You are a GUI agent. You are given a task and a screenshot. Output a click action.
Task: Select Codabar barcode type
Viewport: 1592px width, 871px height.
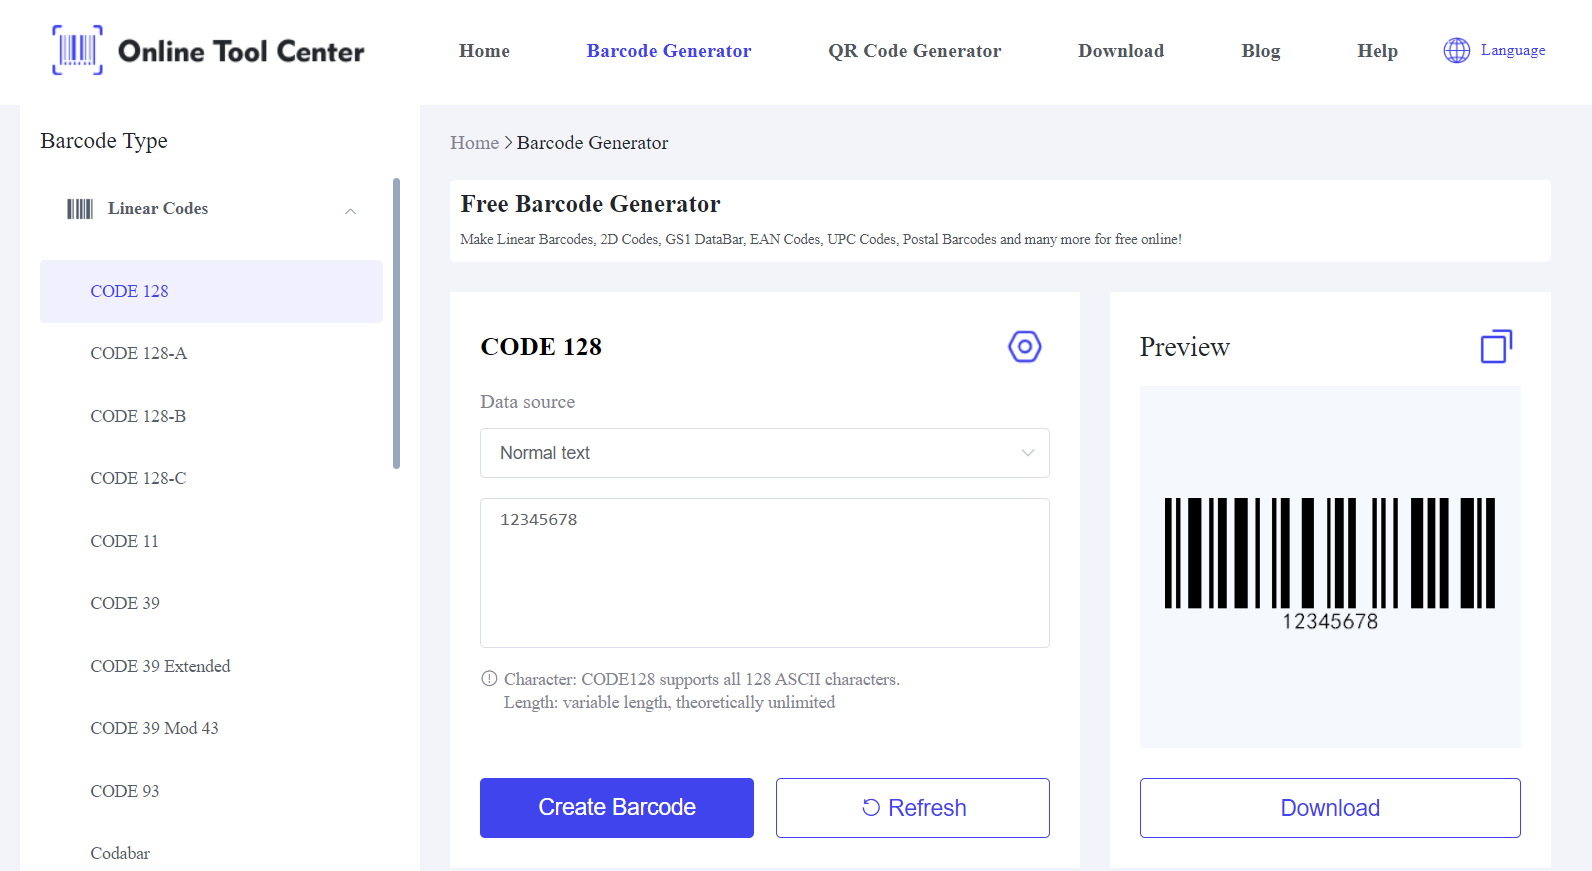coord(120,853)
